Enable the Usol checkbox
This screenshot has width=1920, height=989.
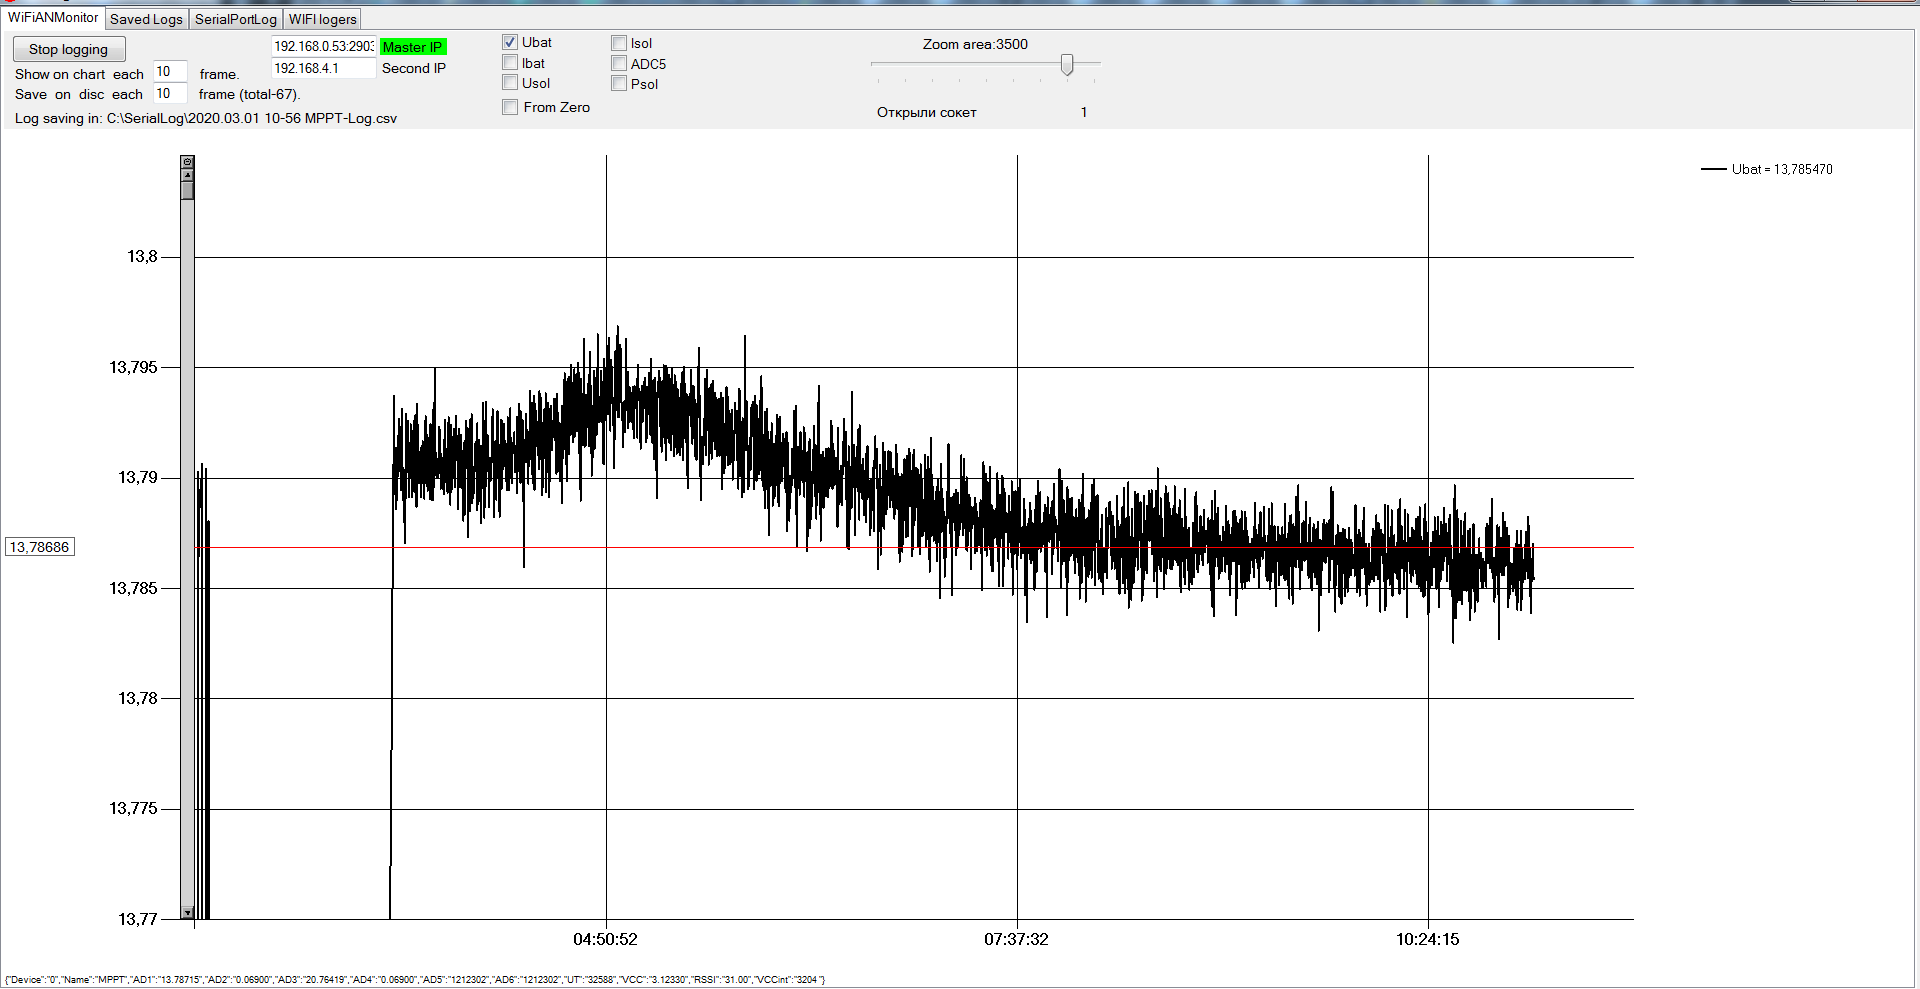510,83
